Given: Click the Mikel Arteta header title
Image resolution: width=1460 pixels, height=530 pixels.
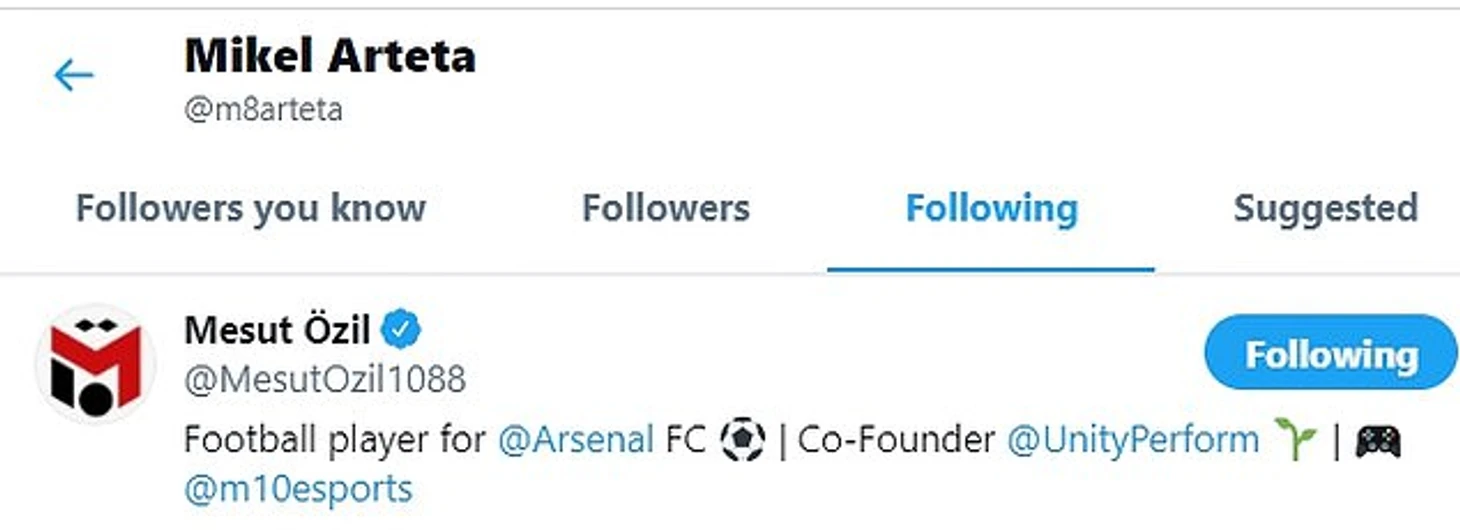Looking at the screenshot, I should point(330,56).
